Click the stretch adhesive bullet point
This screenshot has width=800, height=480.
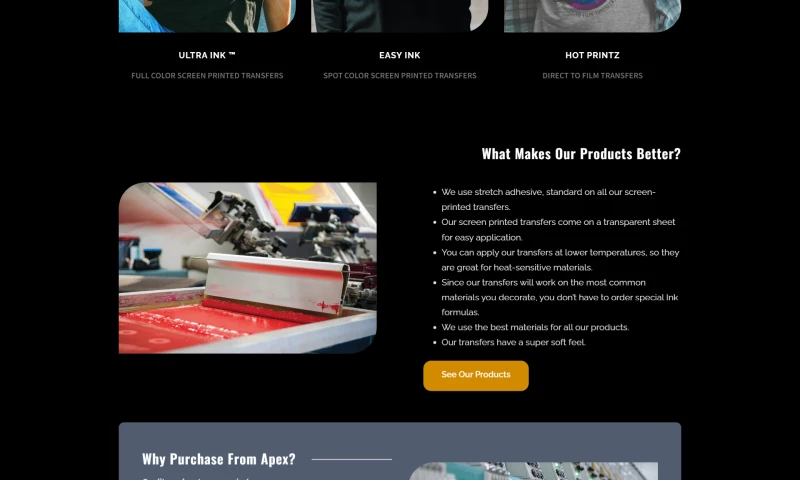pos(548,199)
